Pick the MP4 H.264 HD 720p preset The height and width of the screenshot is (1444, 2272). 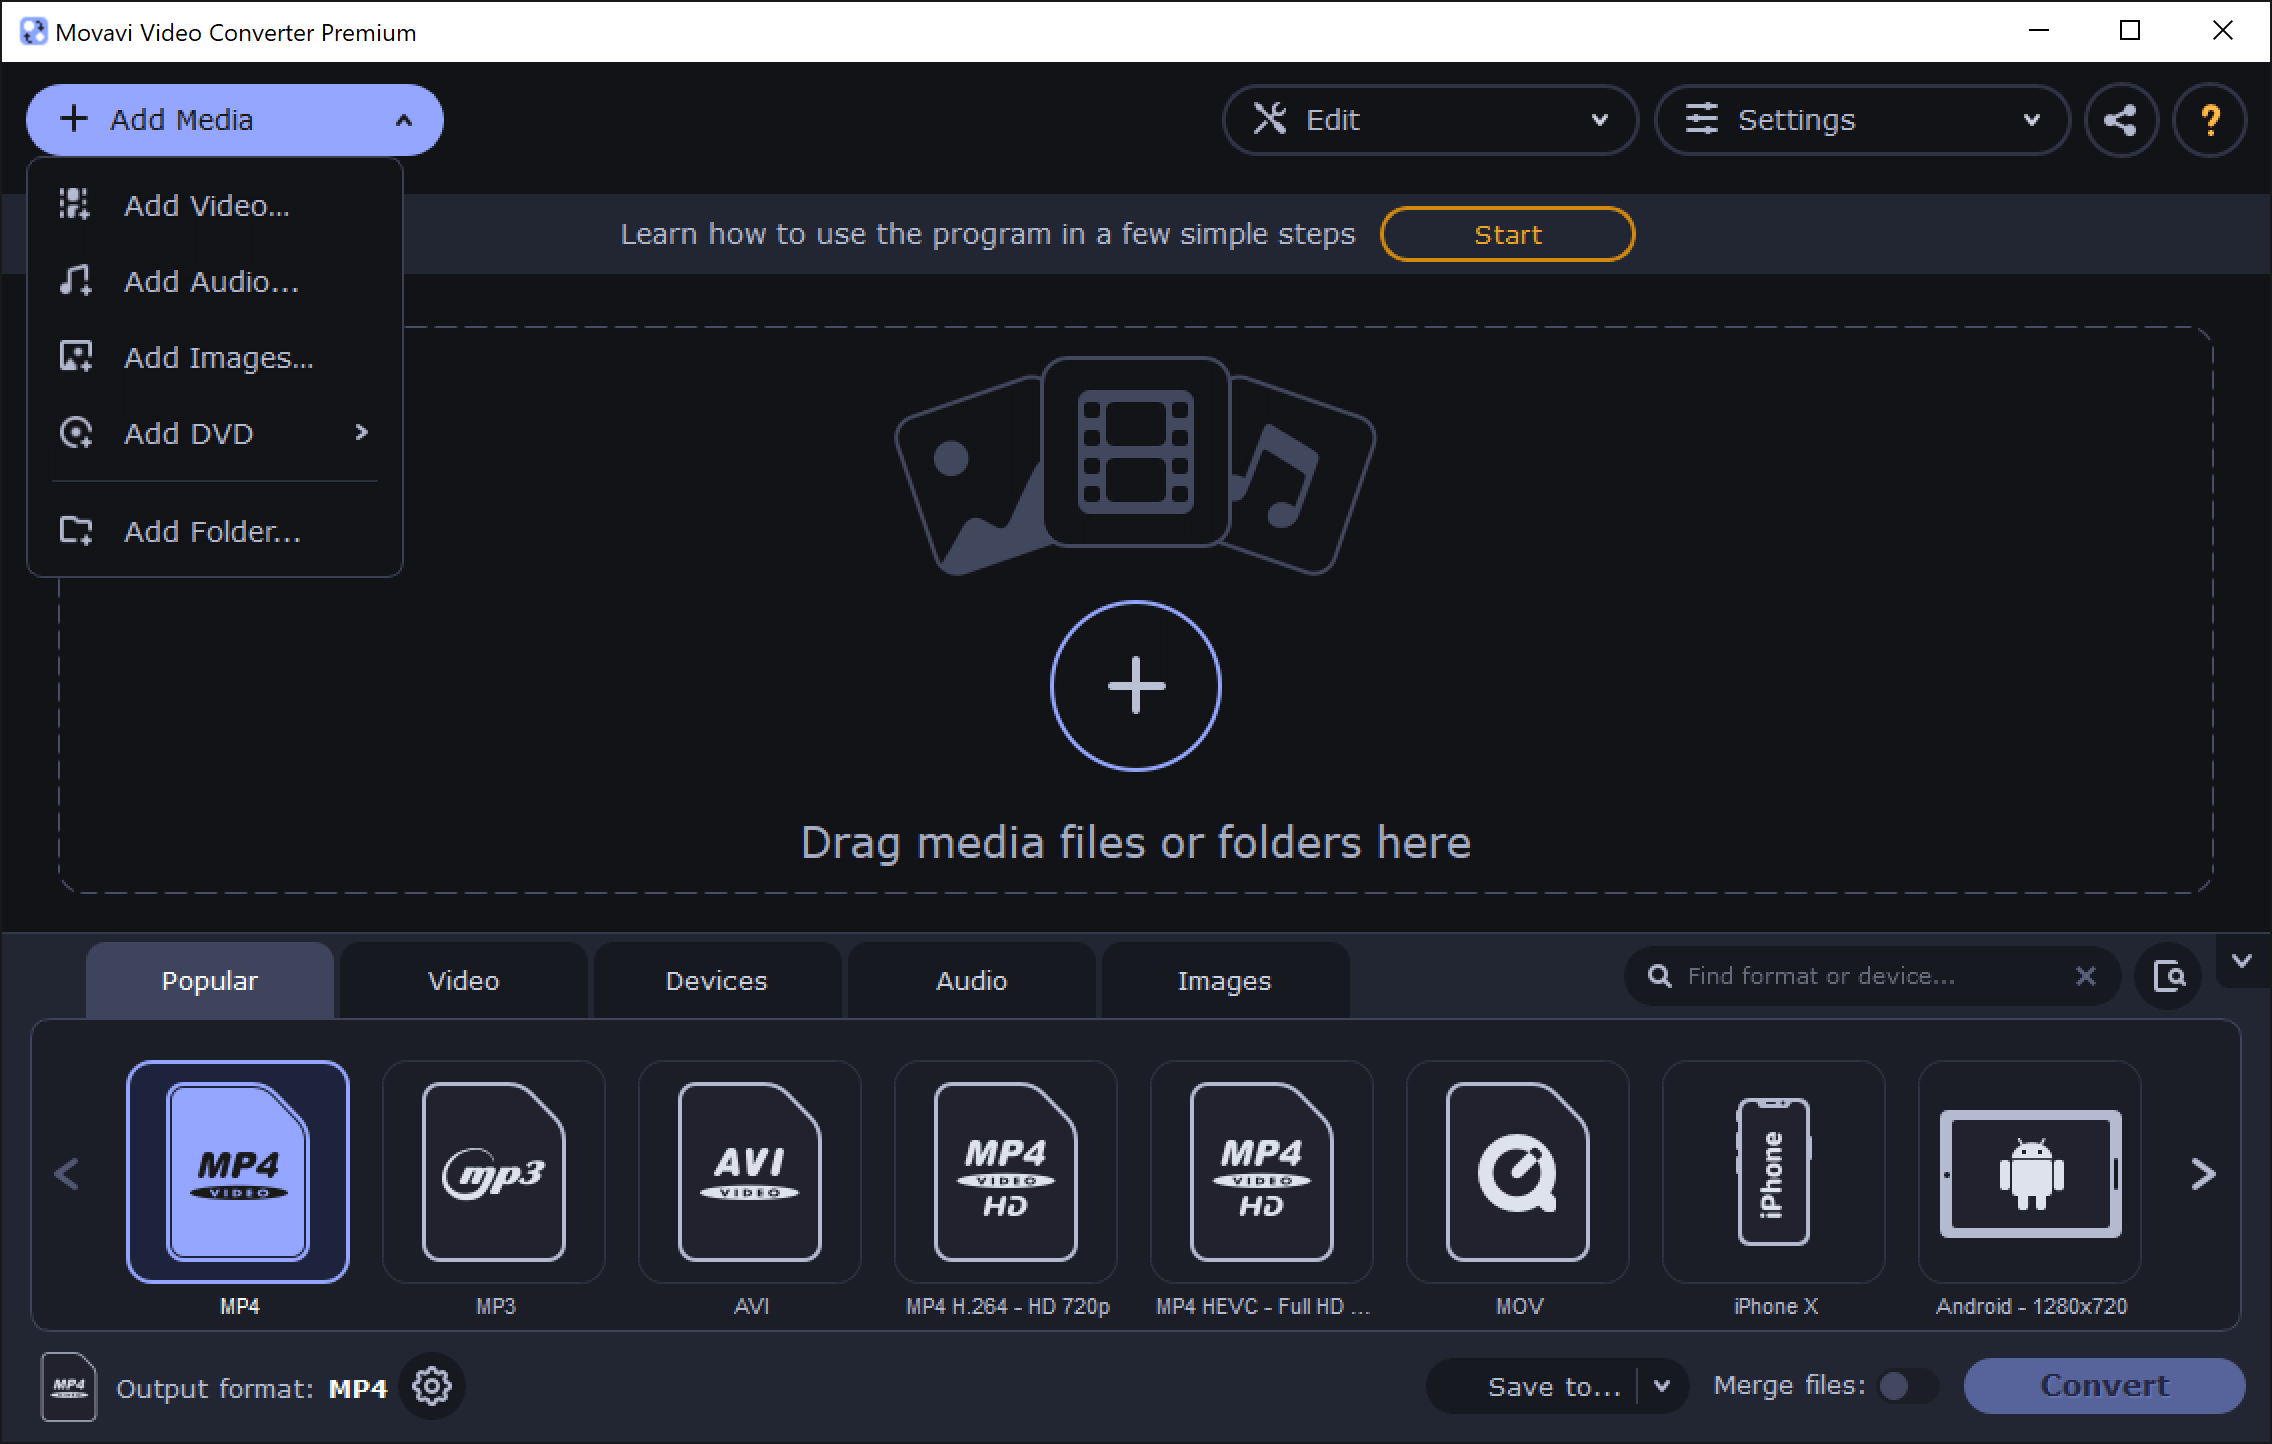(x=1006, y=1171)
